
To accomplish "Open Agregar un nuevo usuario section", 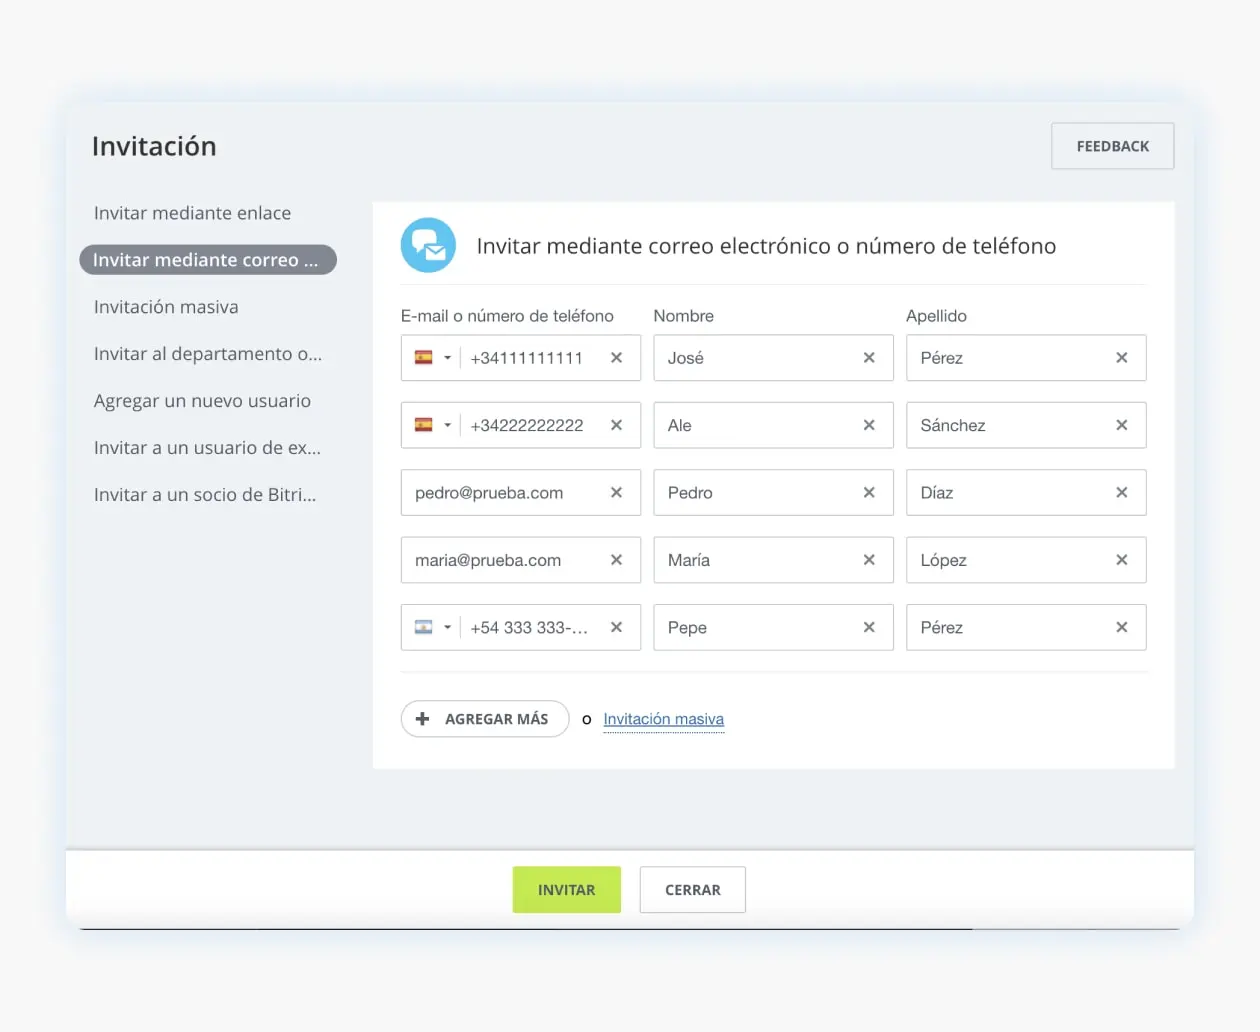I will click(x=202, y=401).
